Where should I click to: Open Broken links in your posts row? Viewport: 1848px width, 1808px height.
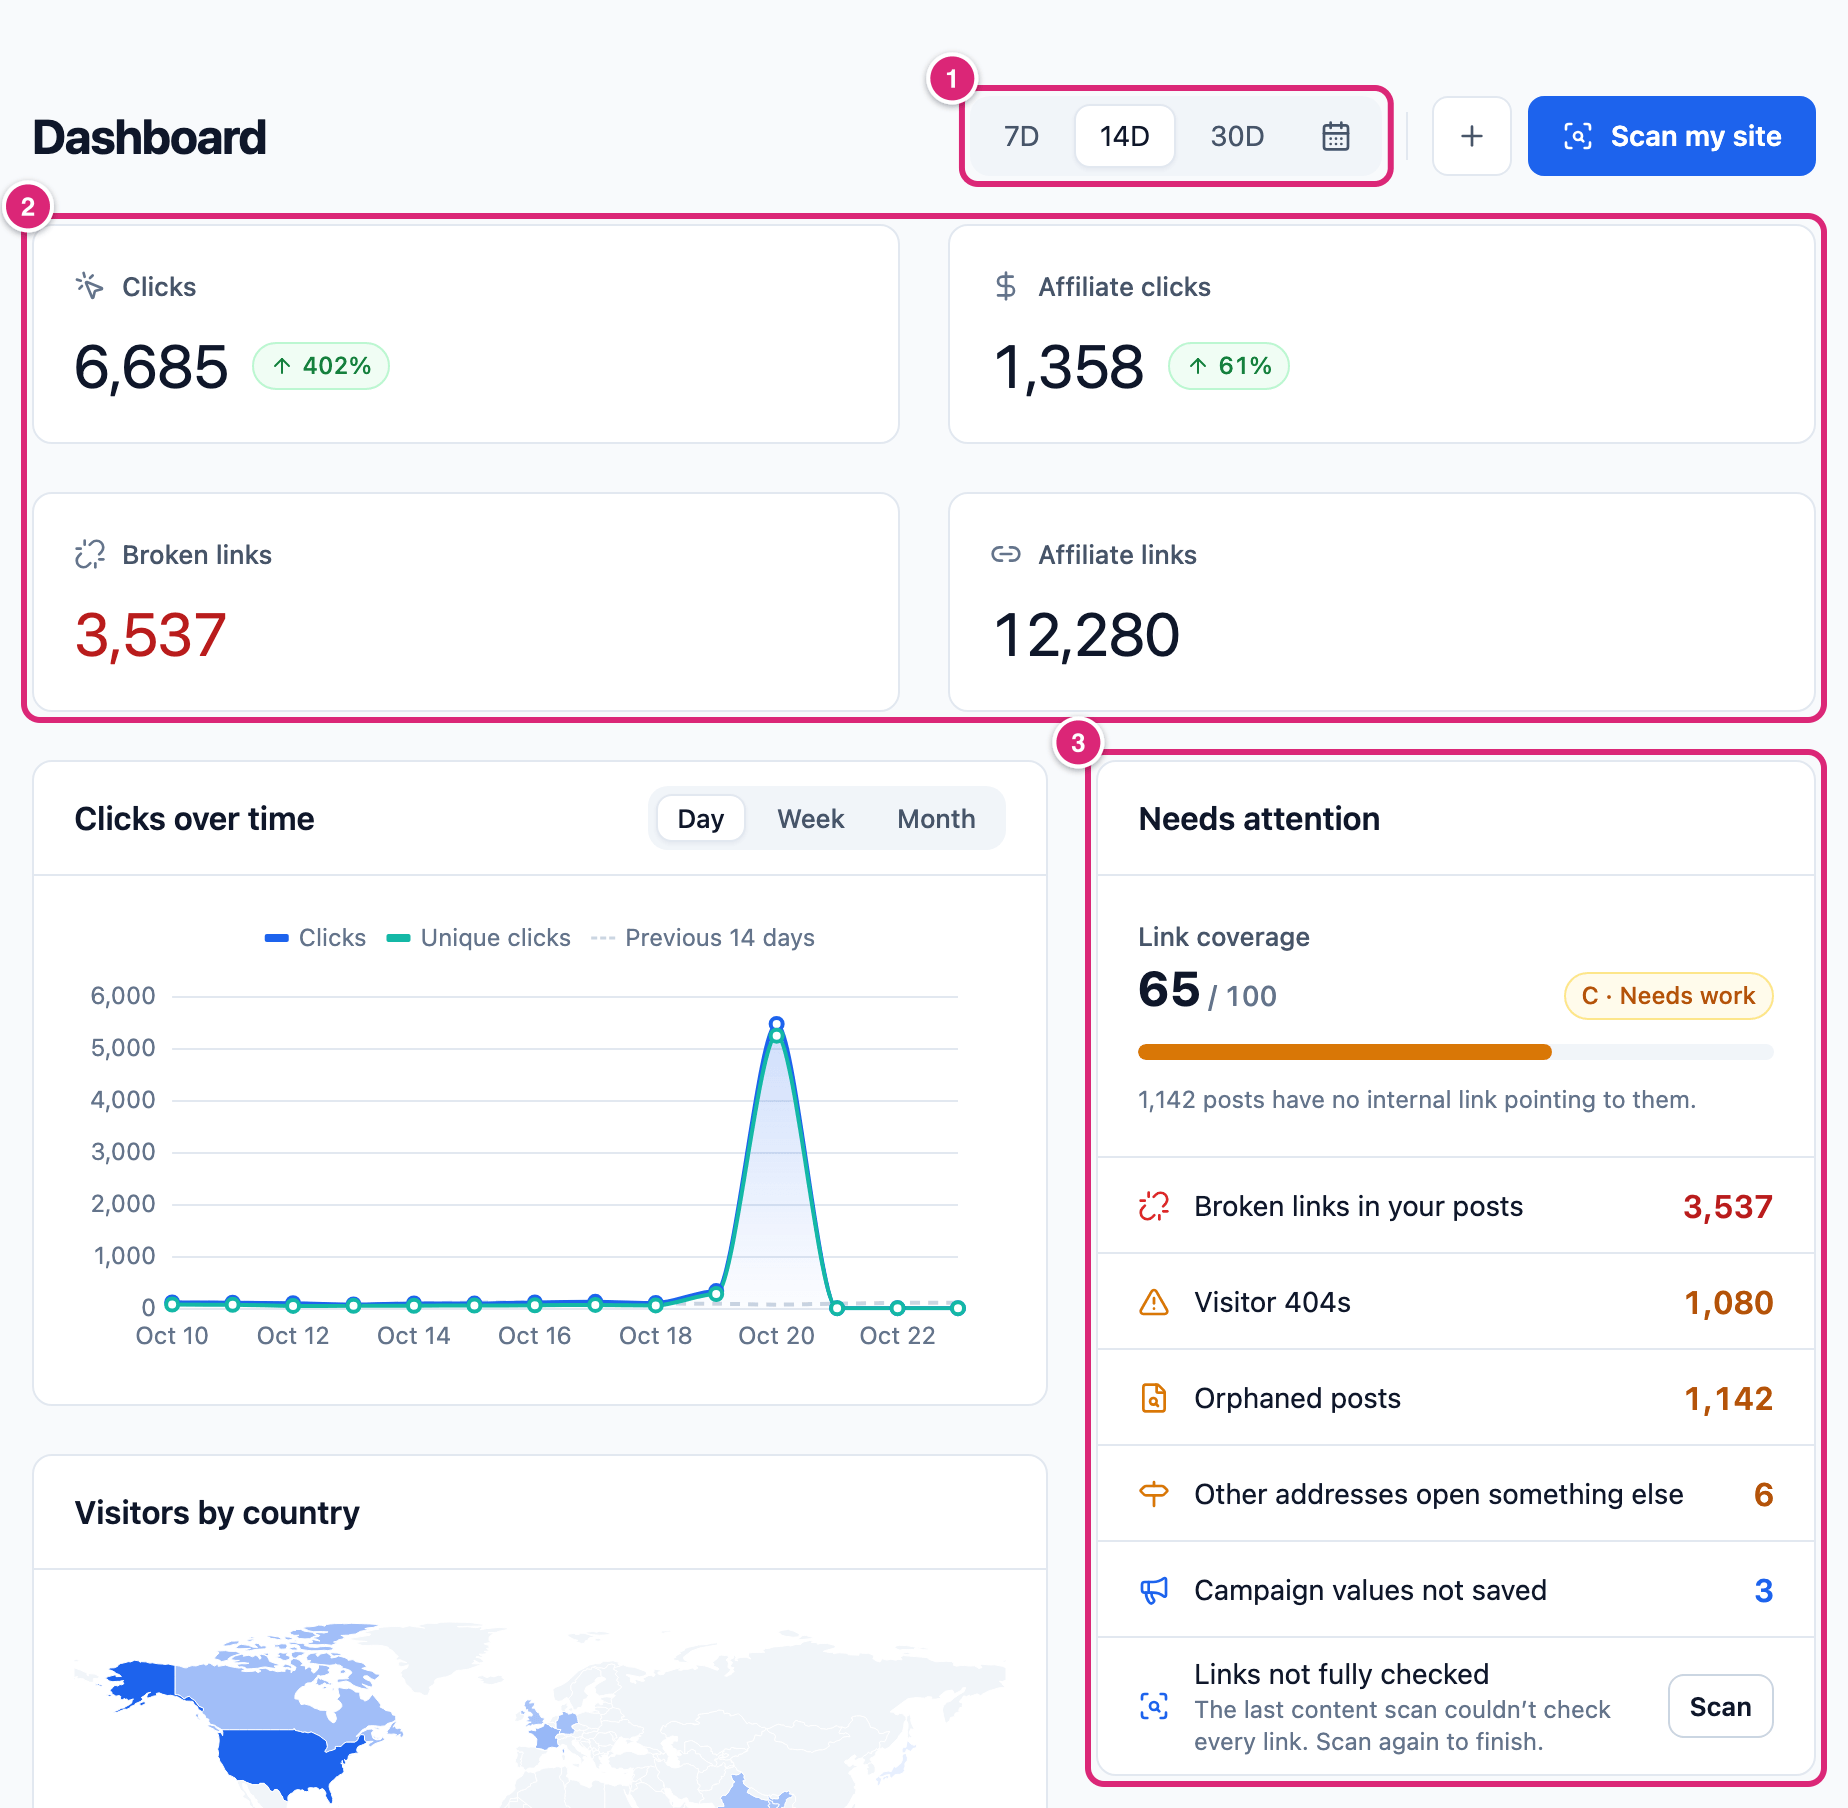[x=1455, y=1206]
